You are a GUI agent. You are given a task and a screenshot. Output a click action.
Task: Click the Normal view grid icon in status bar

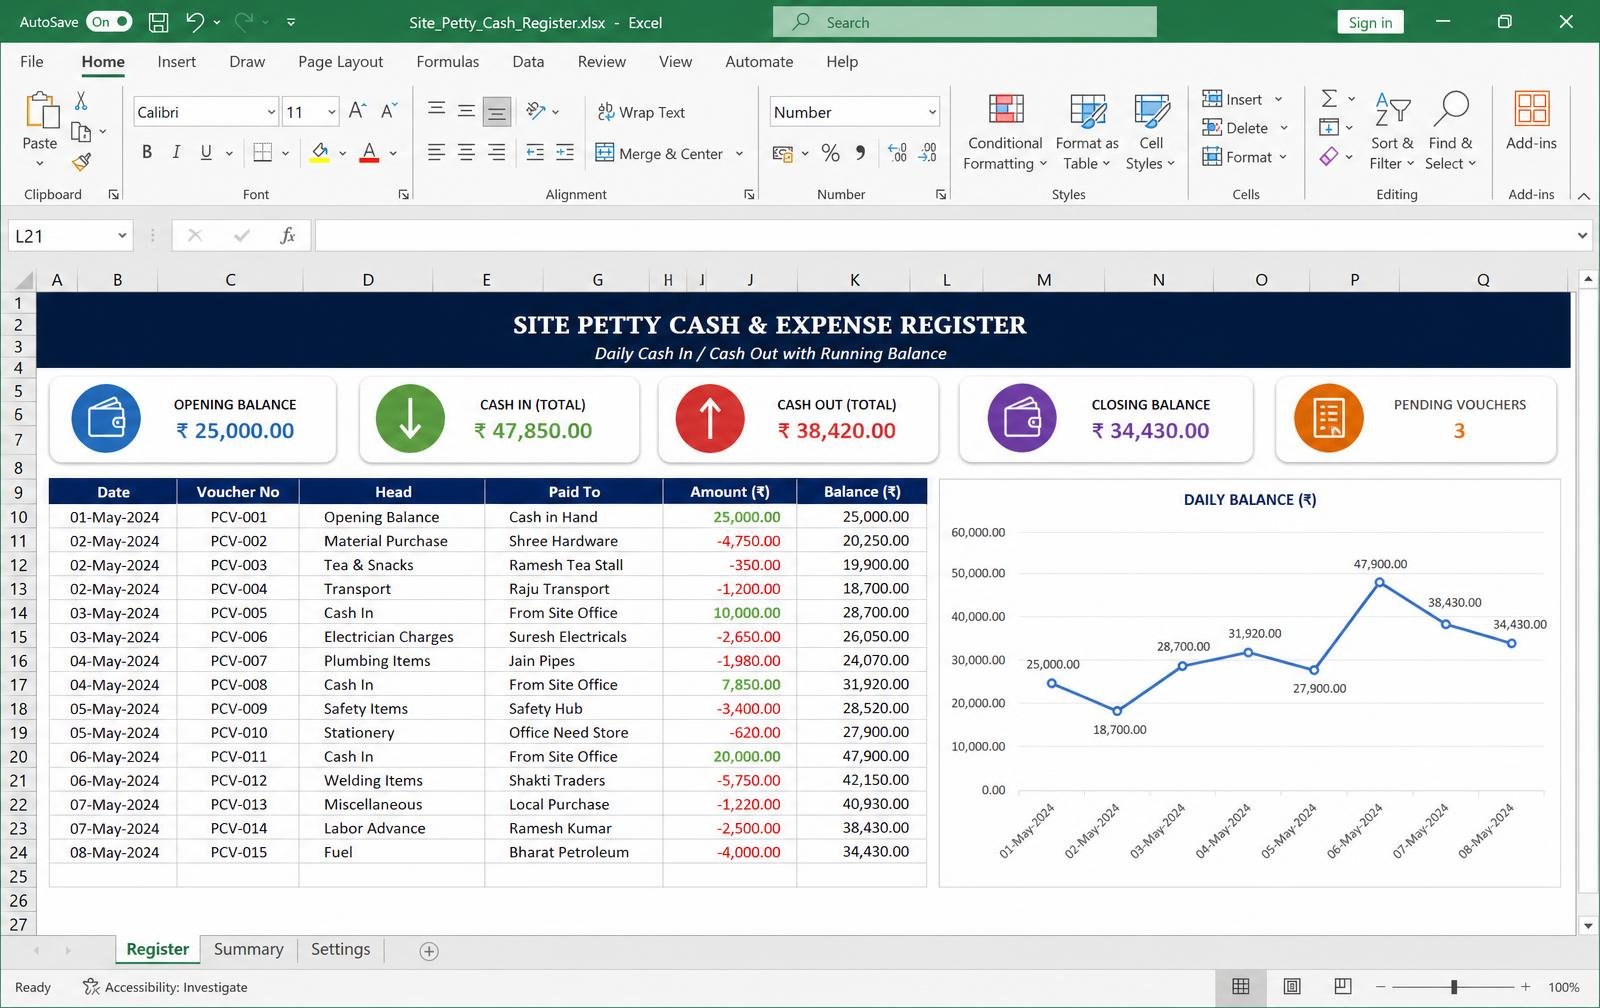1241,987
